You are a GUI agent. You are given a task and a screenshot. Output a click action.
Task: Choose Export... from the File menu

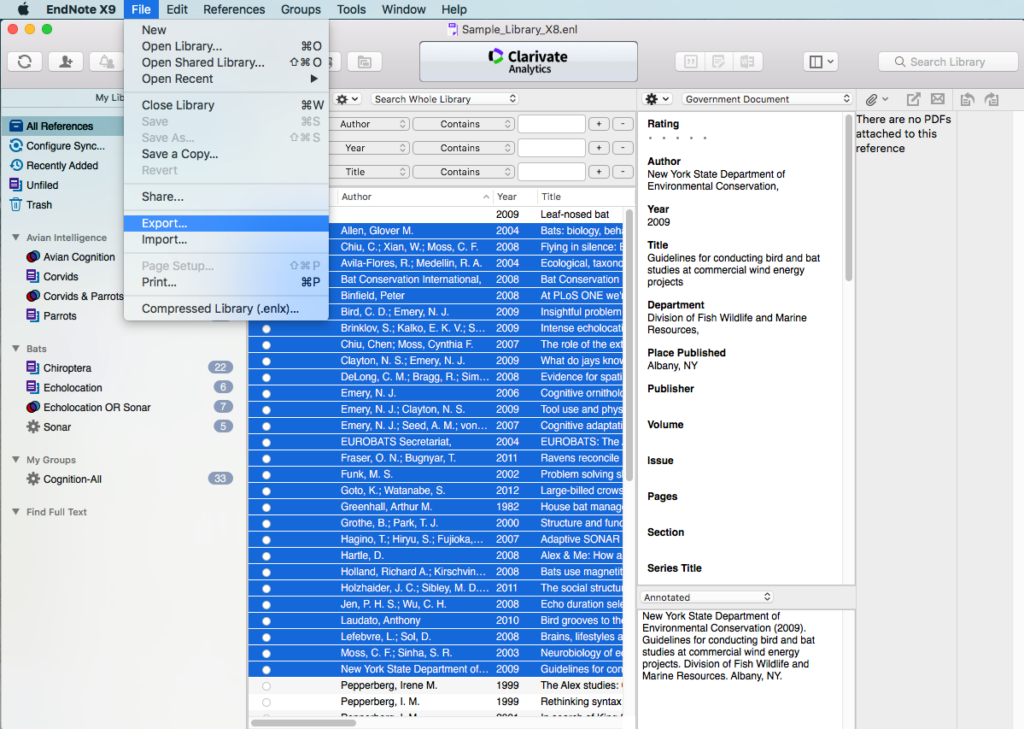point(164,223)
